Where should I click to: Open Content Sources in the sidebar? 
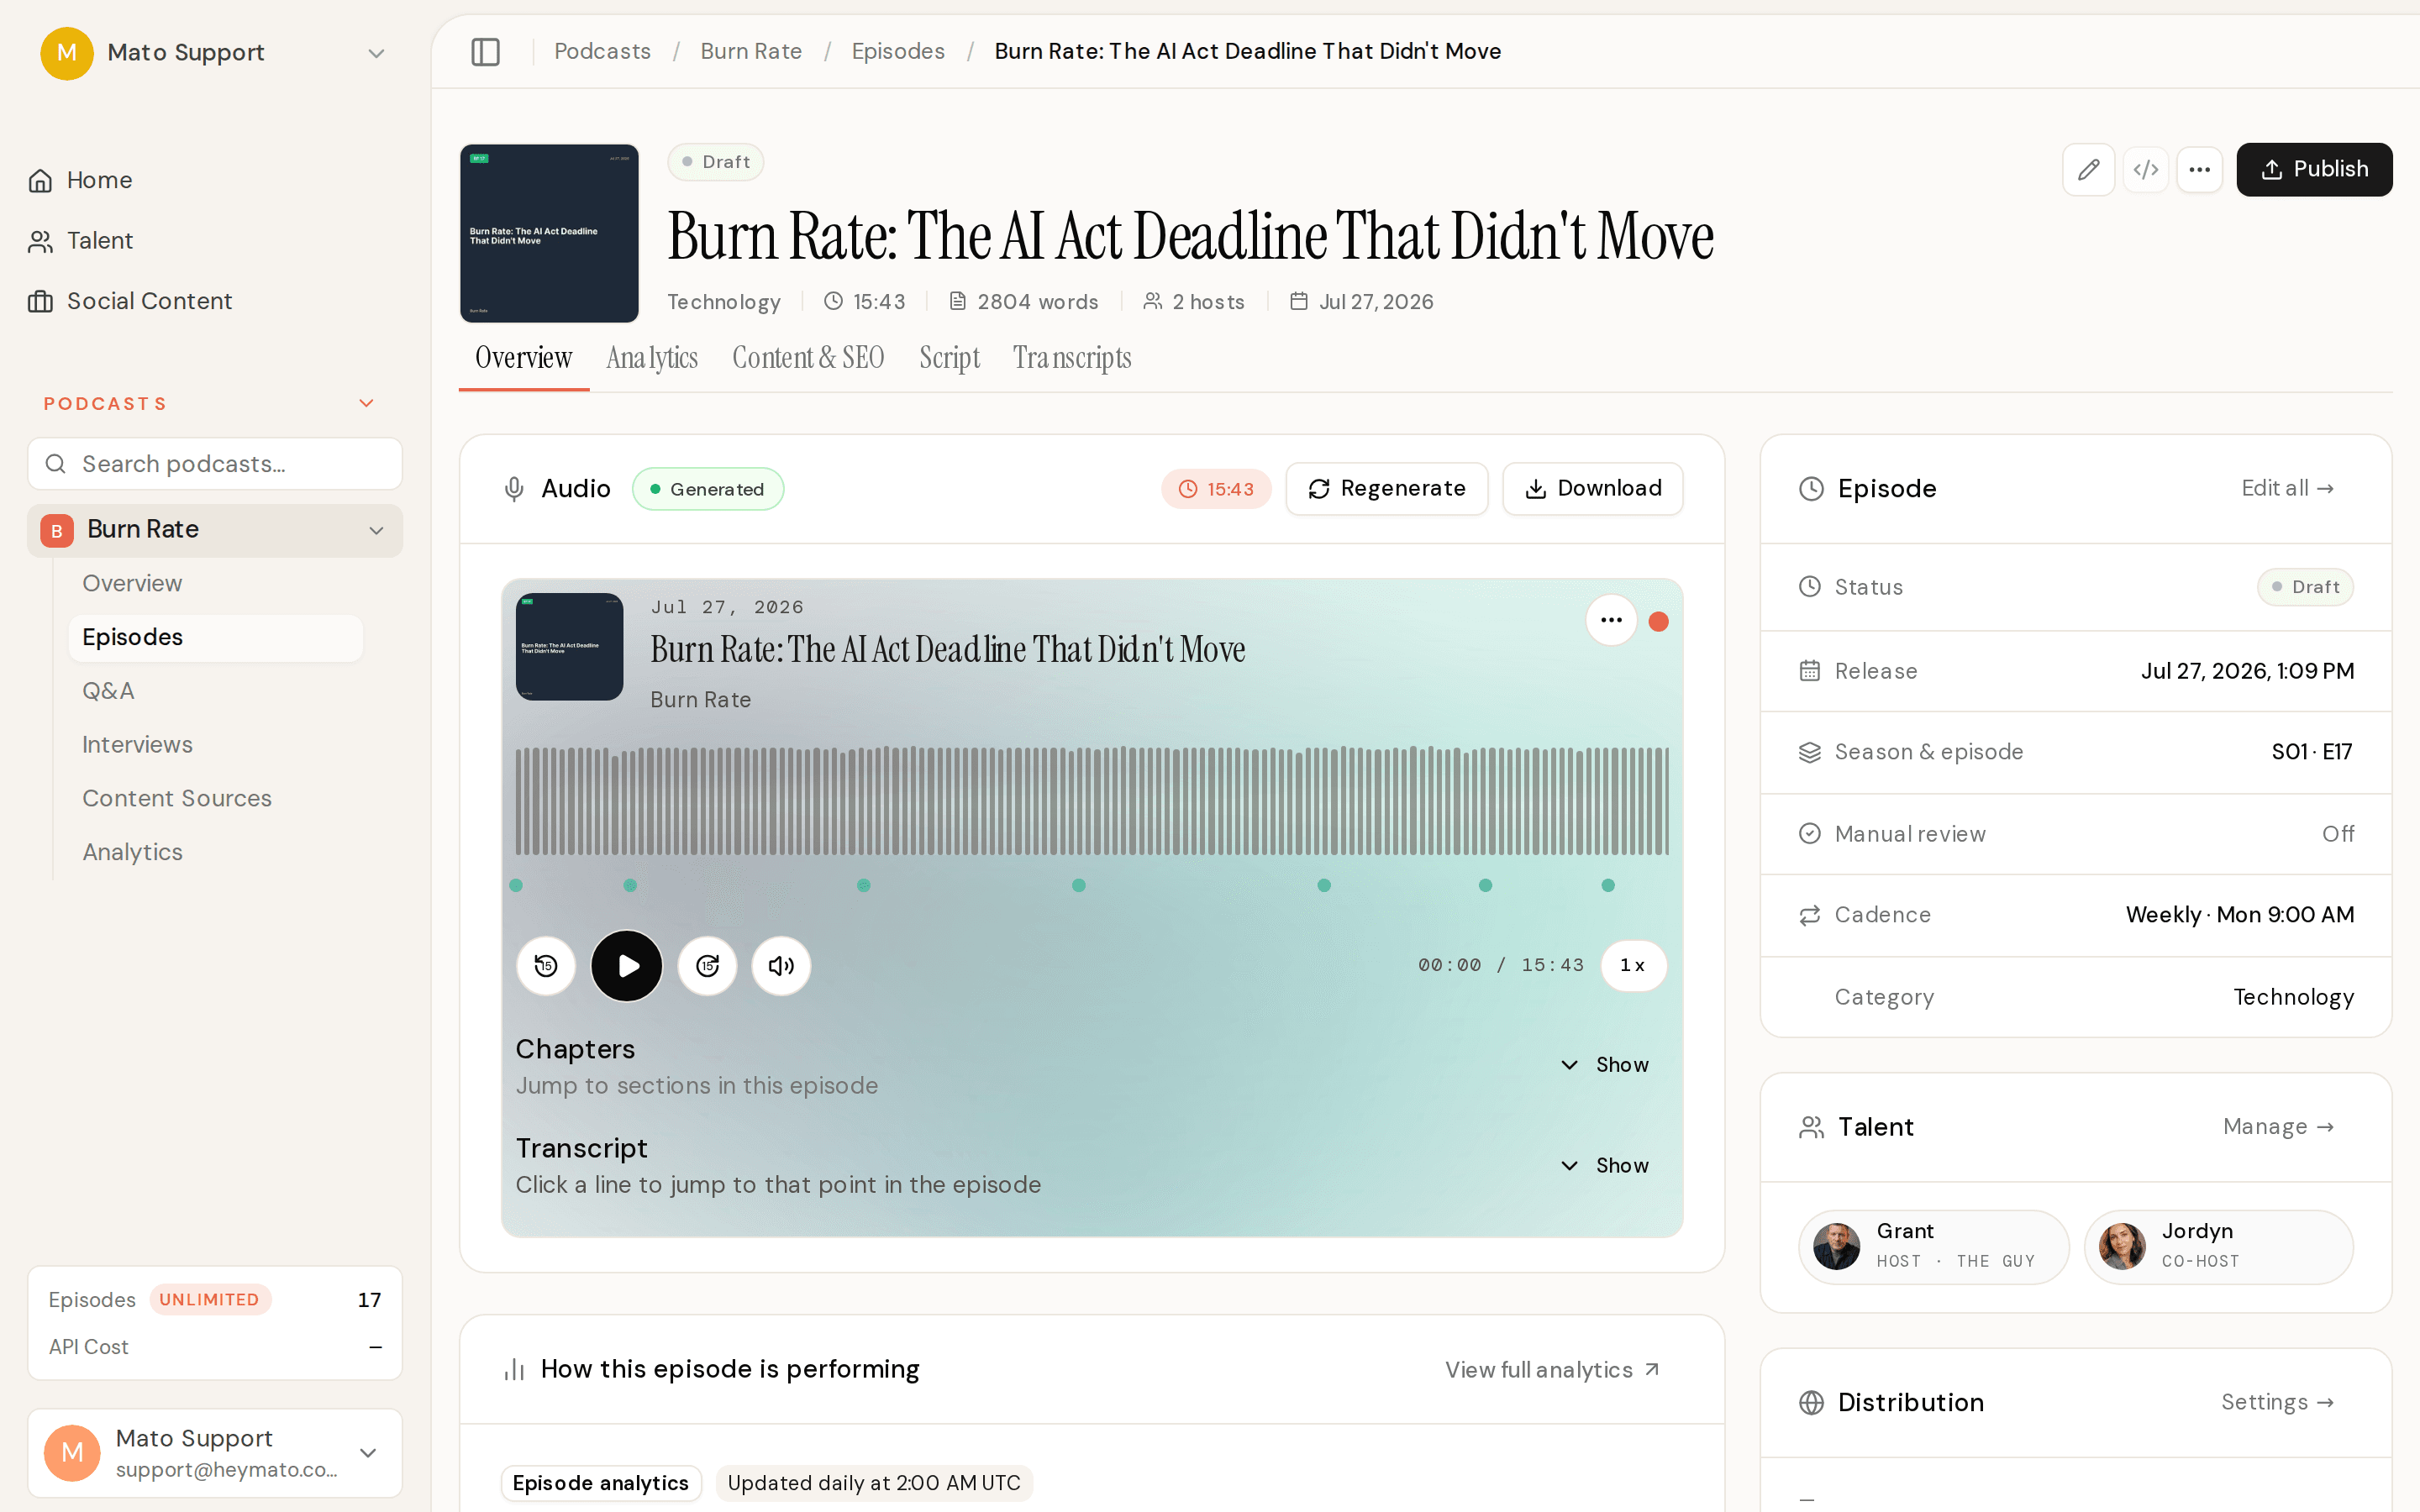click(177, 798)
